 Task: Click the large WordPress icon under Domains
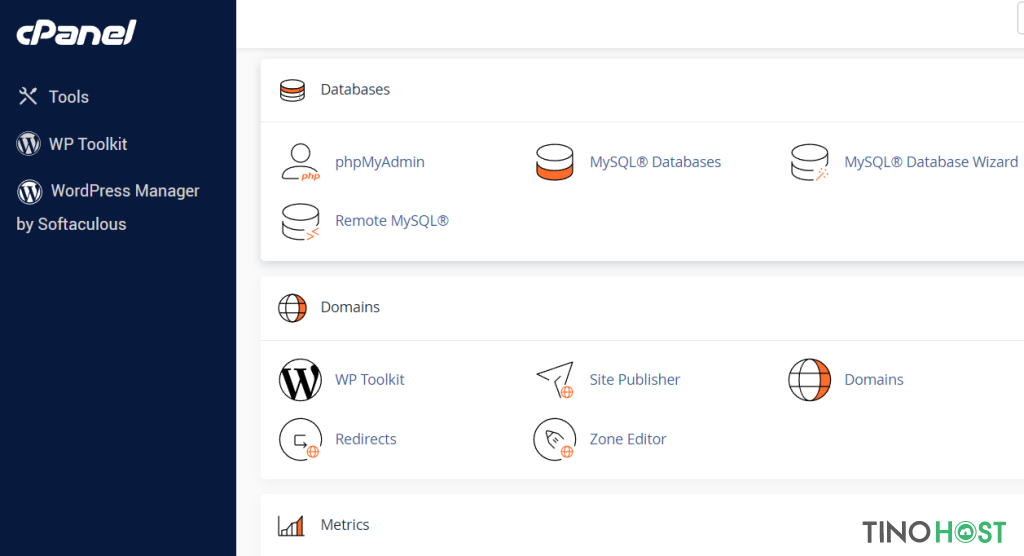click(x=300, y=380)
